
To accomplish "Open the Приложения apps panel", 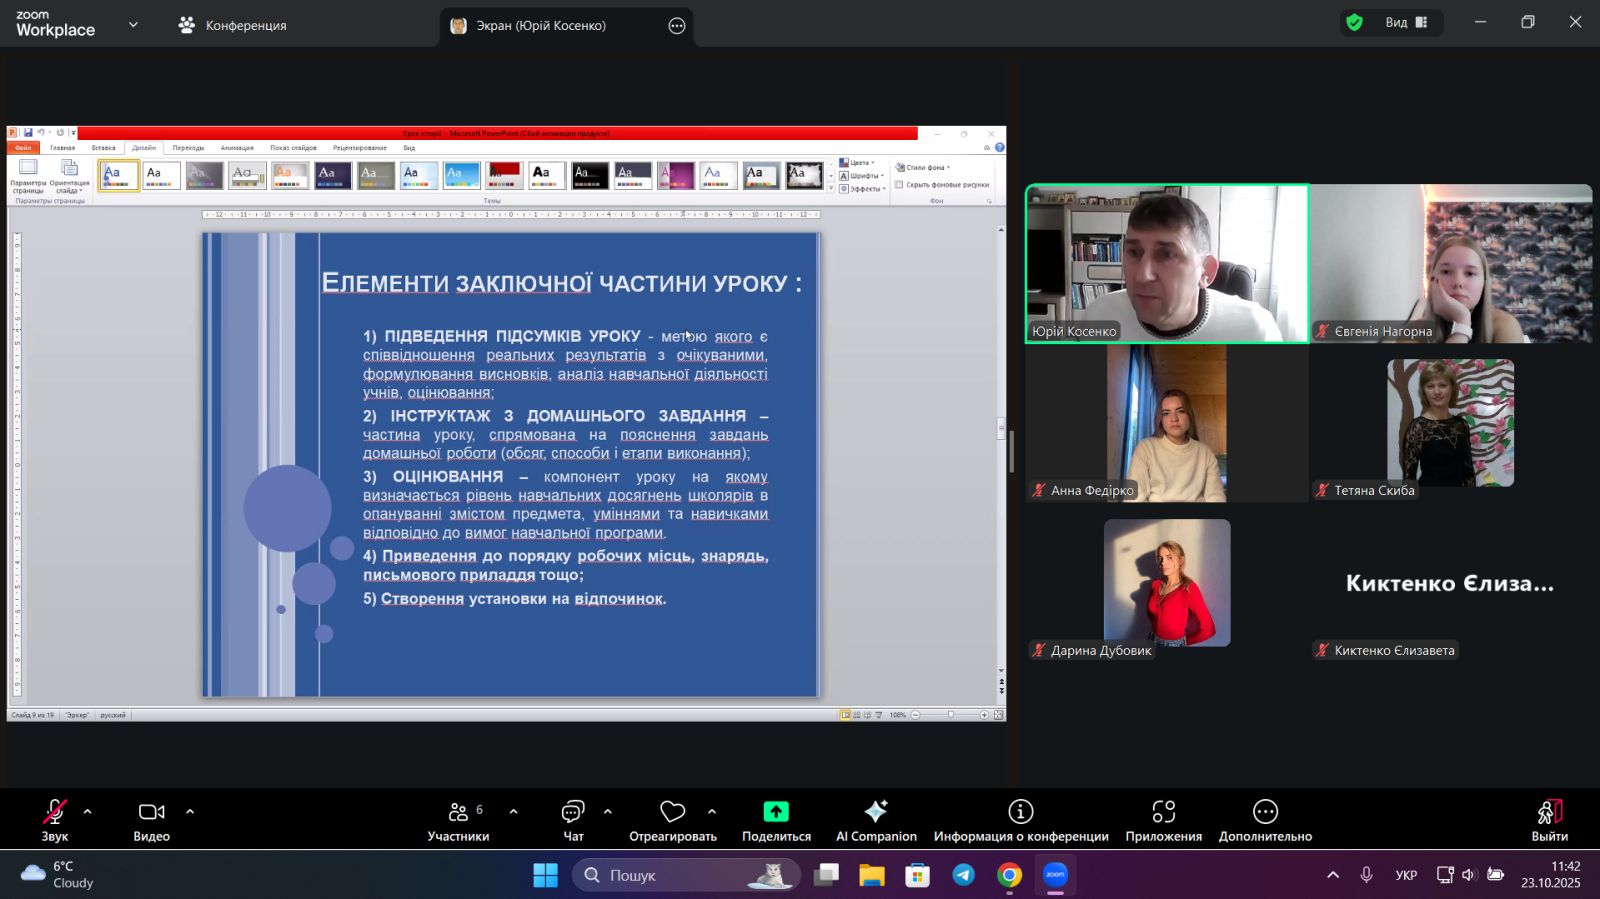I will pyautogui.click(x=1163, y=819).
